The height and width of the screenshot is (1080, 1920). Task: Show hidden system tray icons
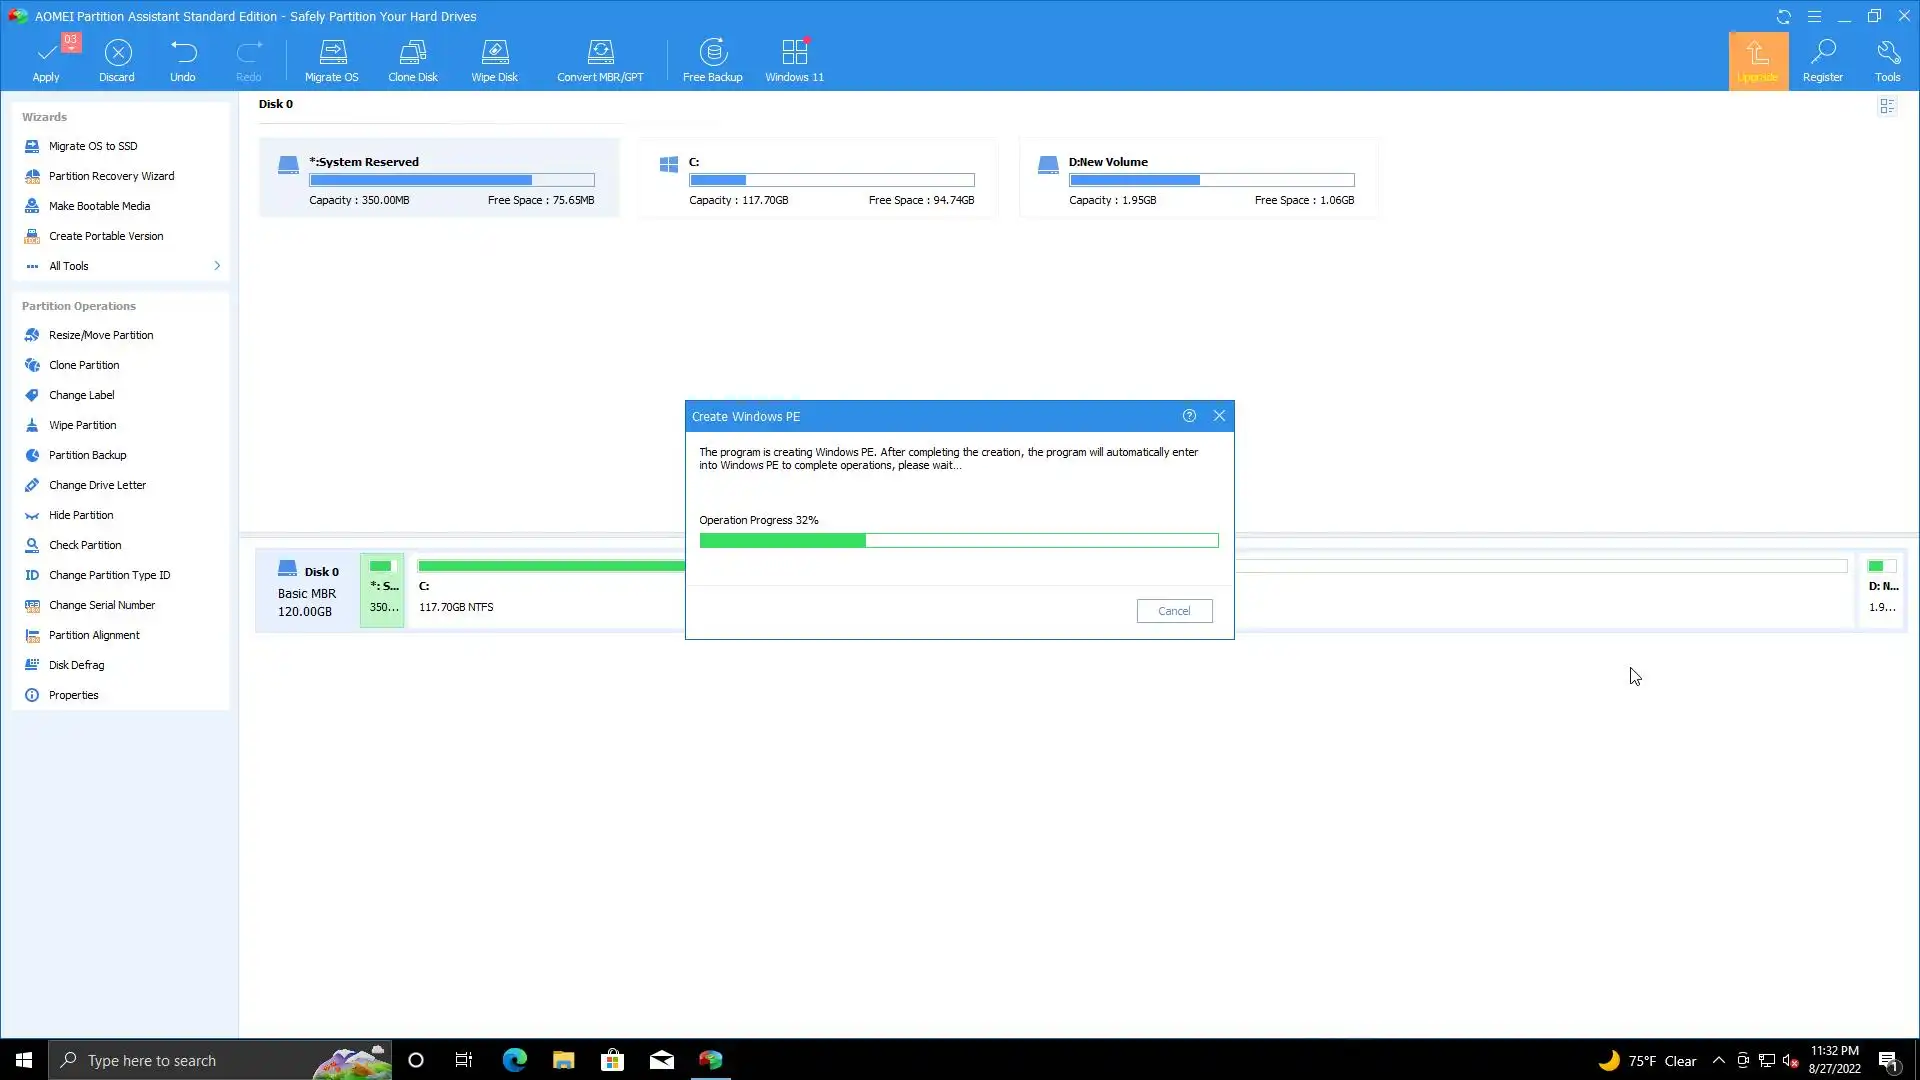1718,1061
